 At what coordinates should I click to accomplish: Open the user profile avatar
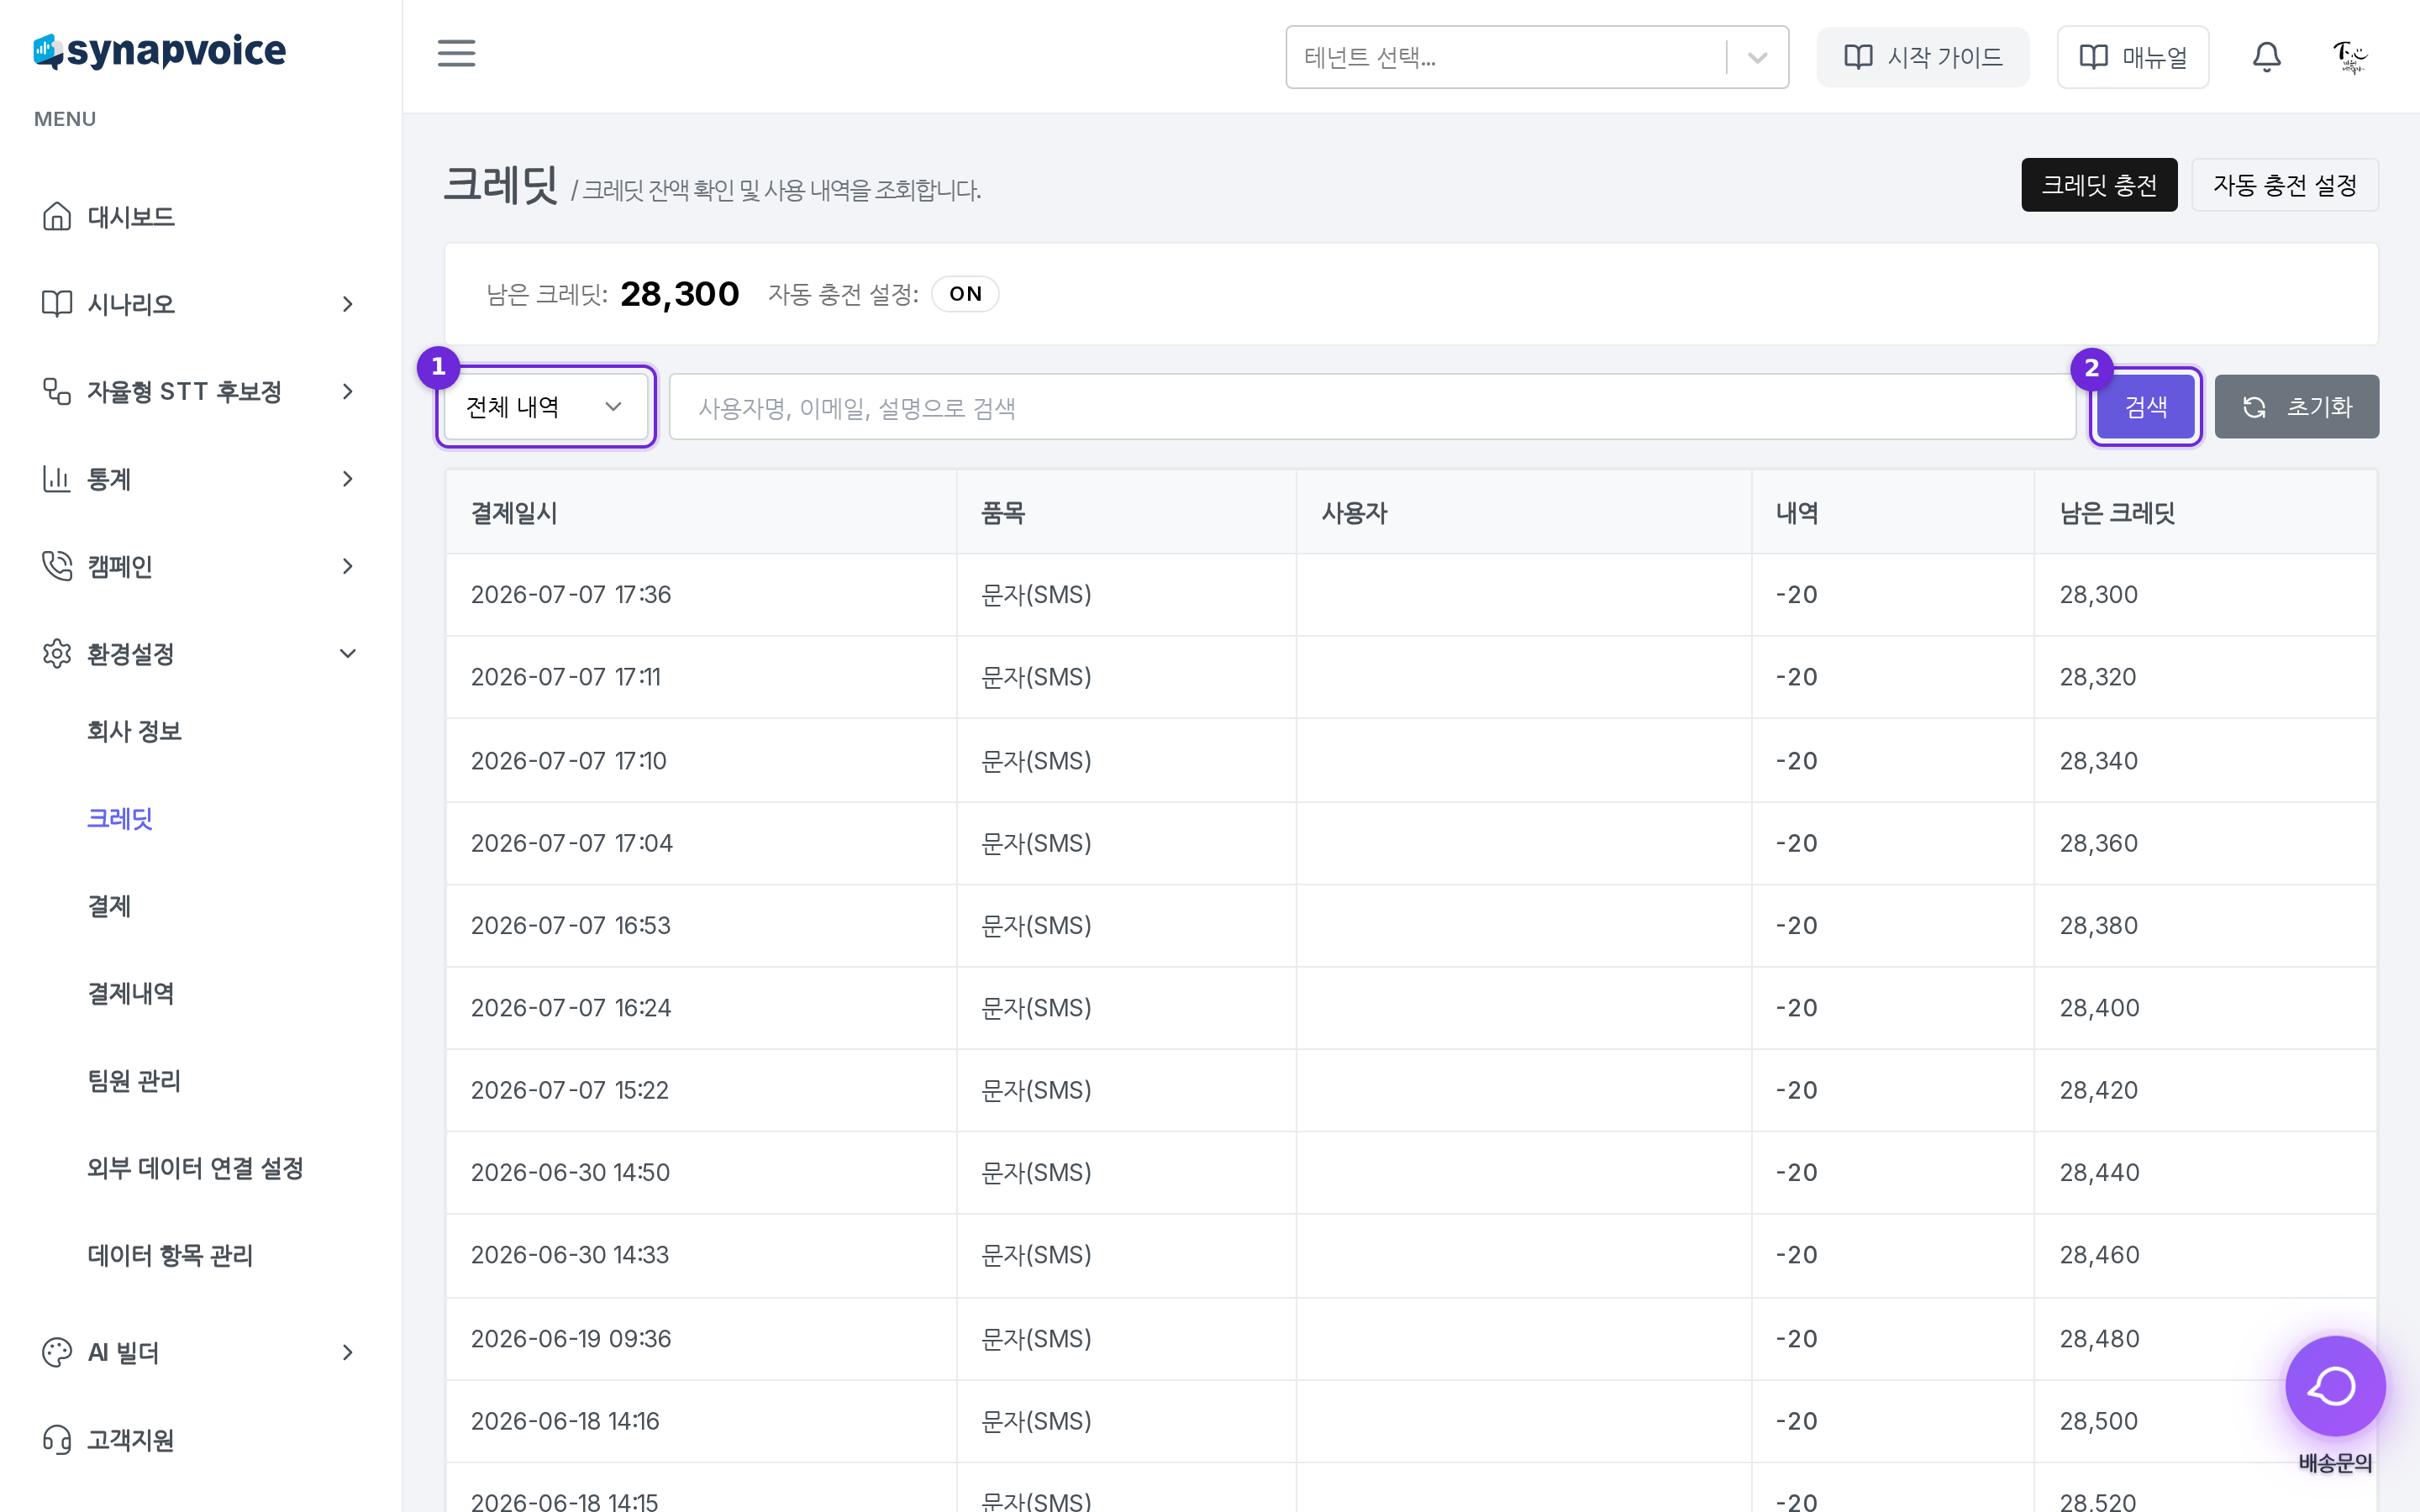[x=2350, y=57]
